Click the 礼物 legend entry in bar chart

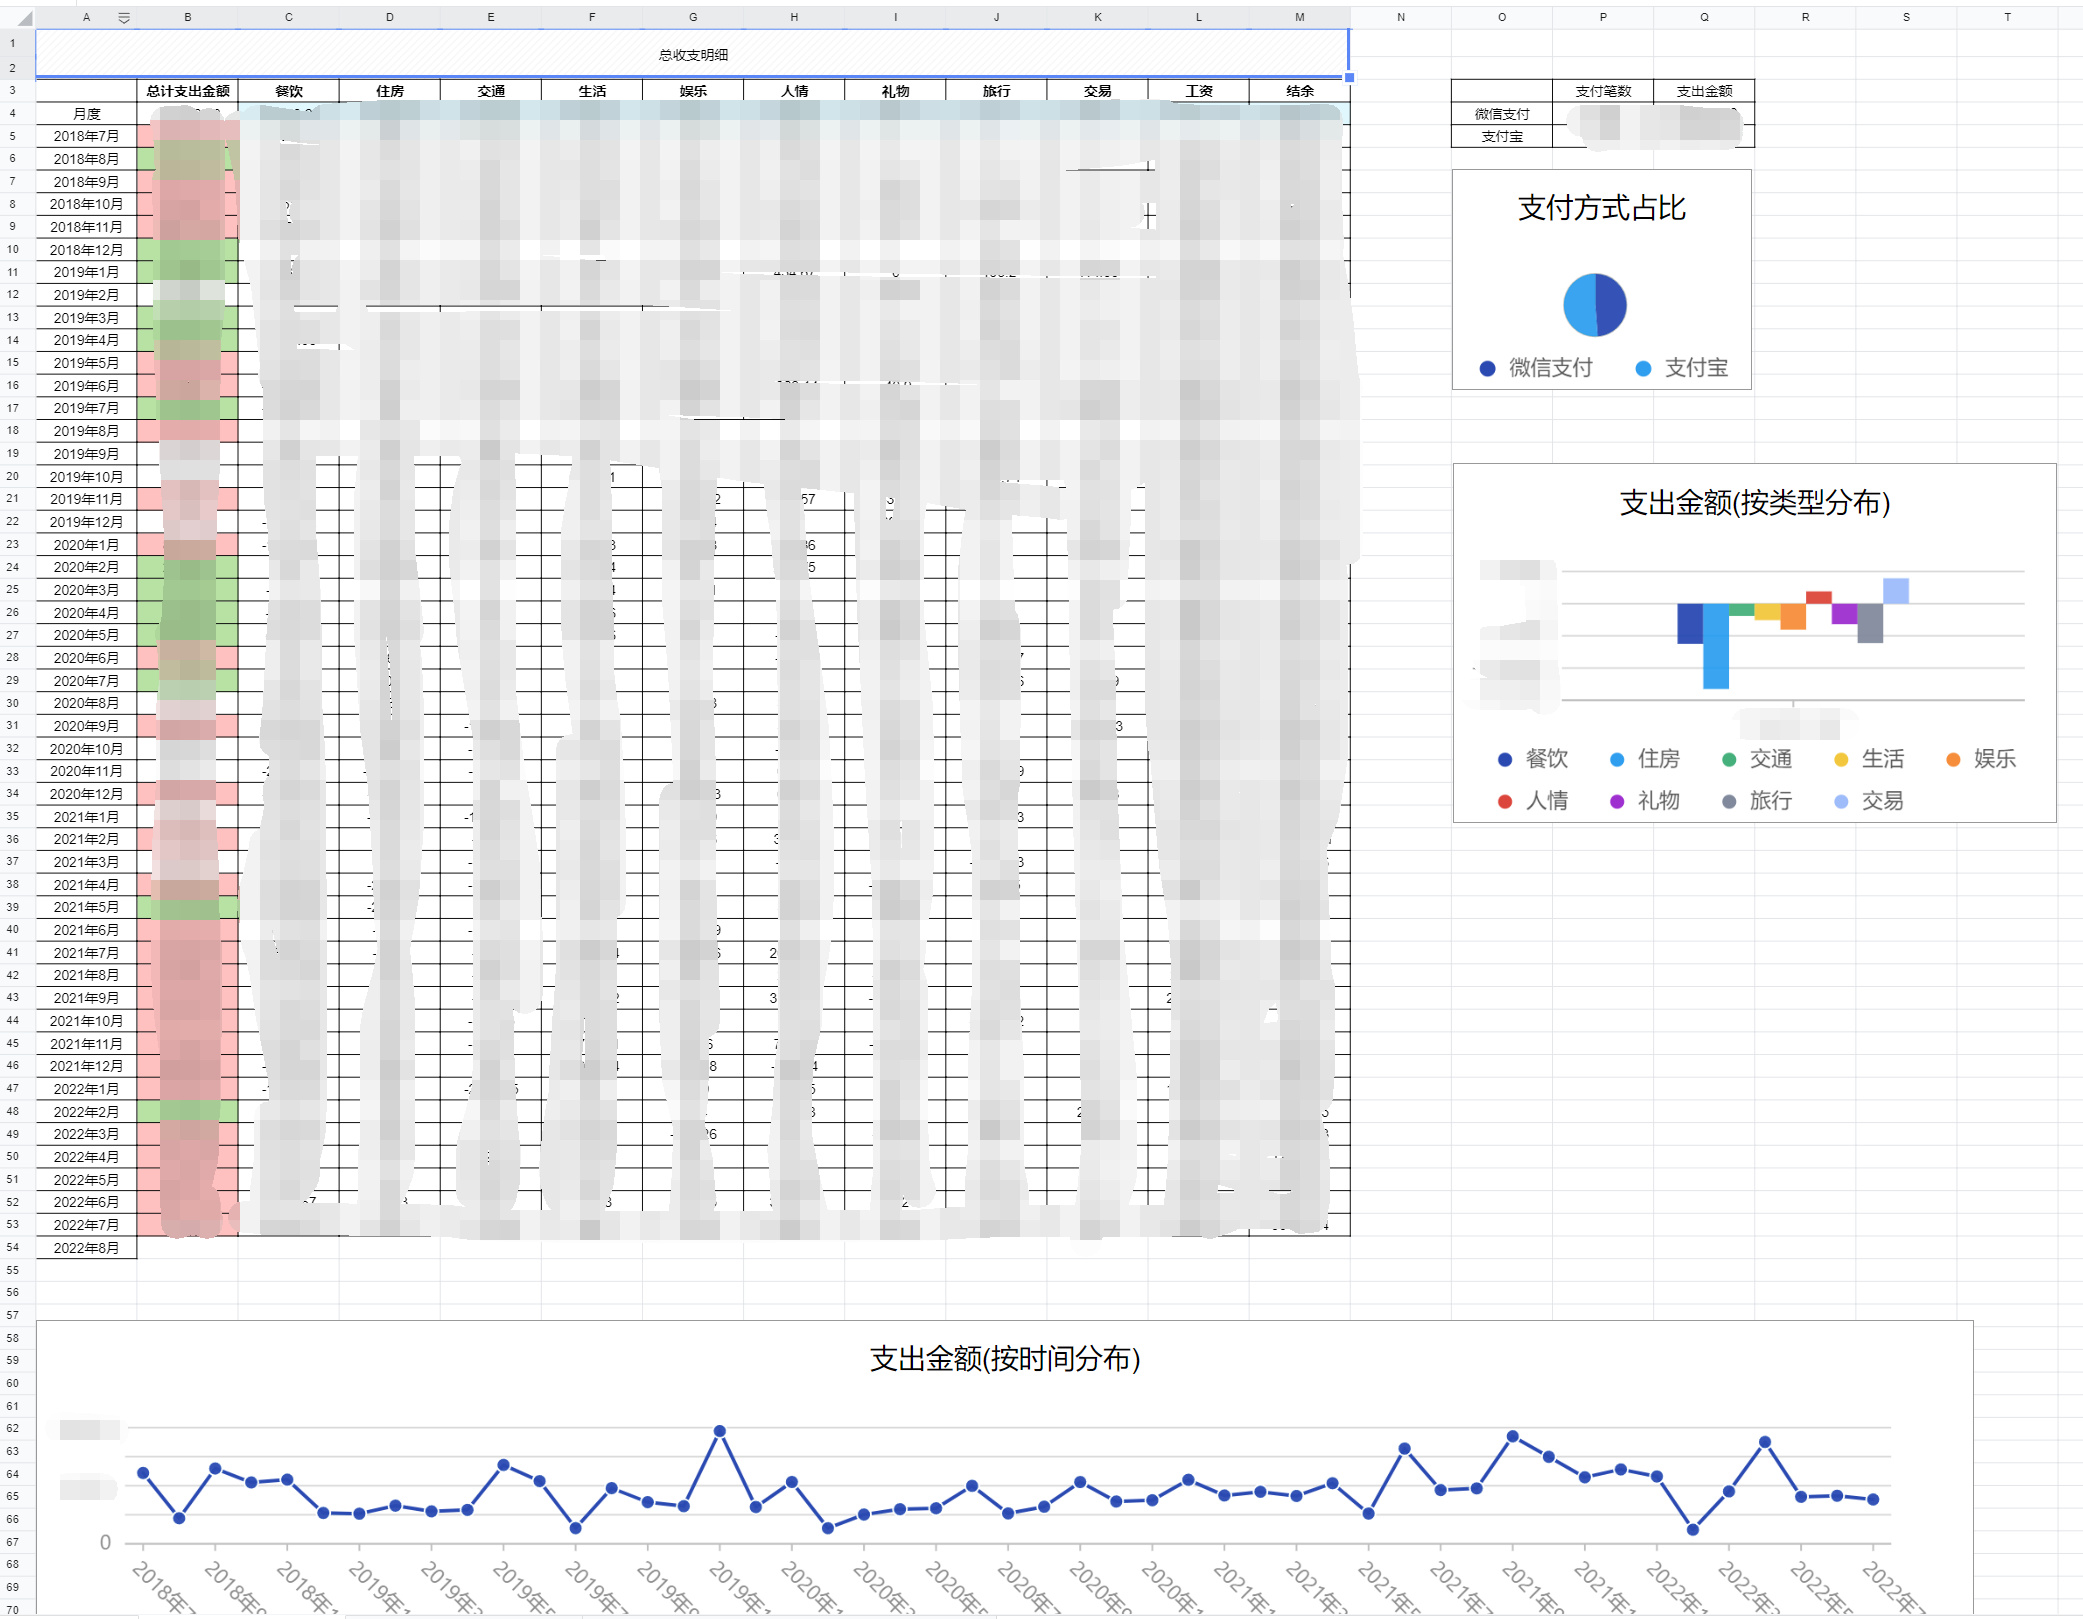[x=1645, y=801]
